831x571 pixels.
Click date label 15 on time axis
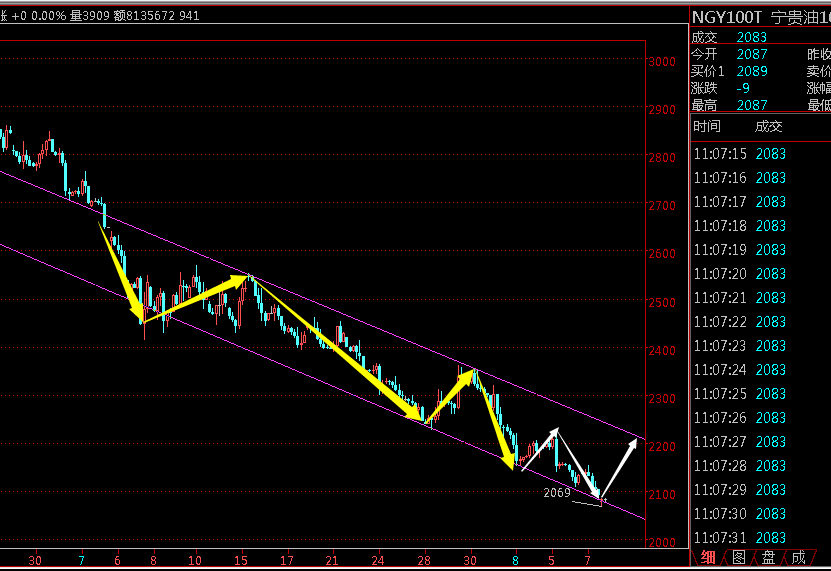pos(241,560)
